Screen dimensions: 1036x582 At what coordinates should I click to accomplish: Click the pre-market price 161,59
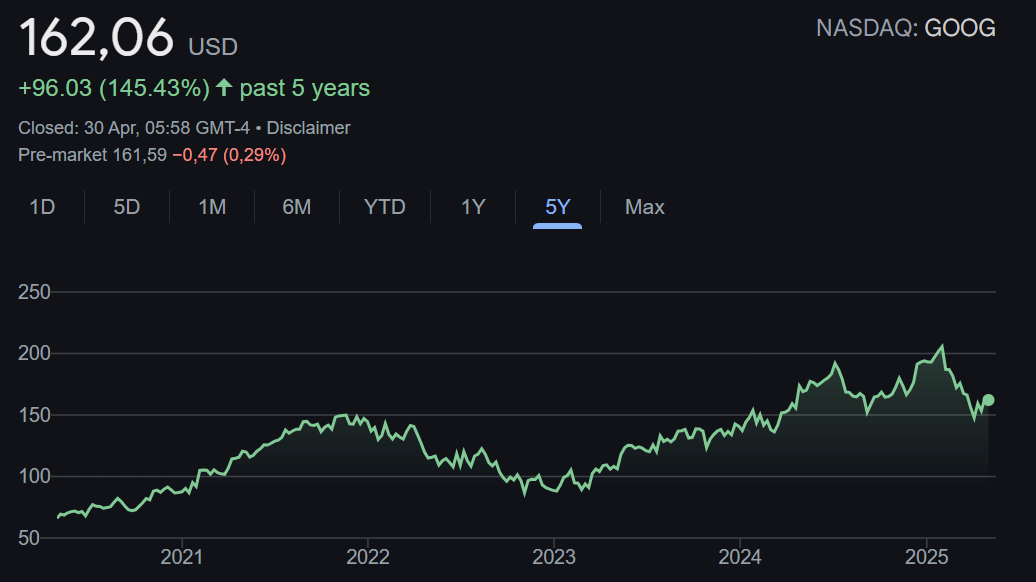pyautogui.click(x=141, y=155)
